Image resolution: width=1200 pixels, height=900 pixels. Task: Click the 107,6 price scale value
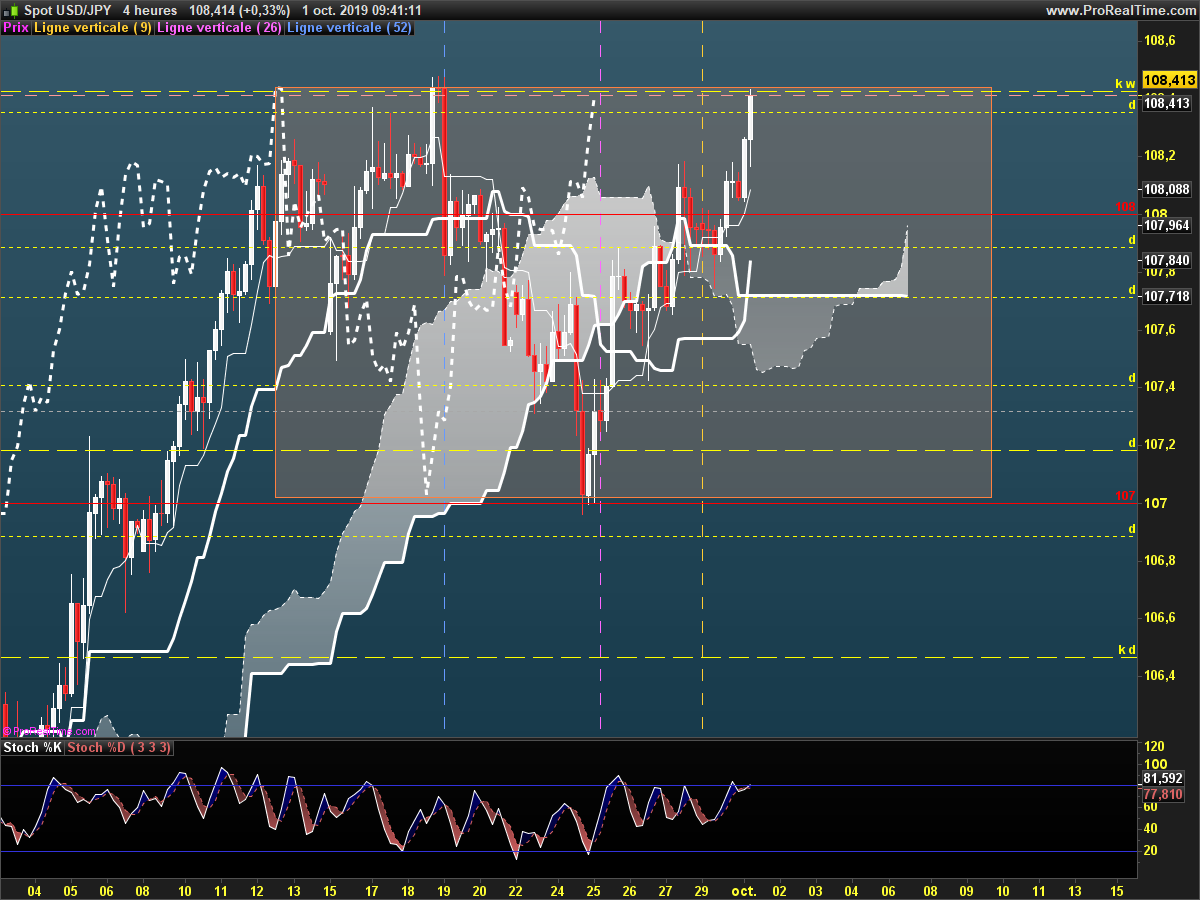(1159, 330)
